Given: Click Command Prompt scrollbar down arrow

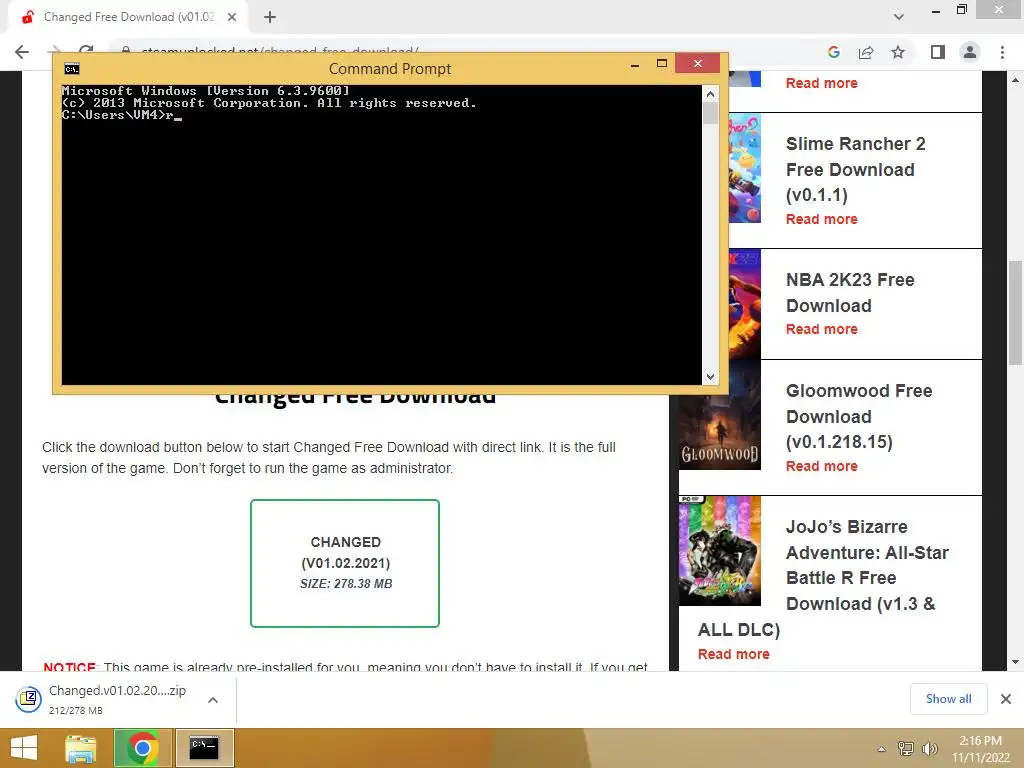Looking at the screenshot, I should tap(711, 377).
